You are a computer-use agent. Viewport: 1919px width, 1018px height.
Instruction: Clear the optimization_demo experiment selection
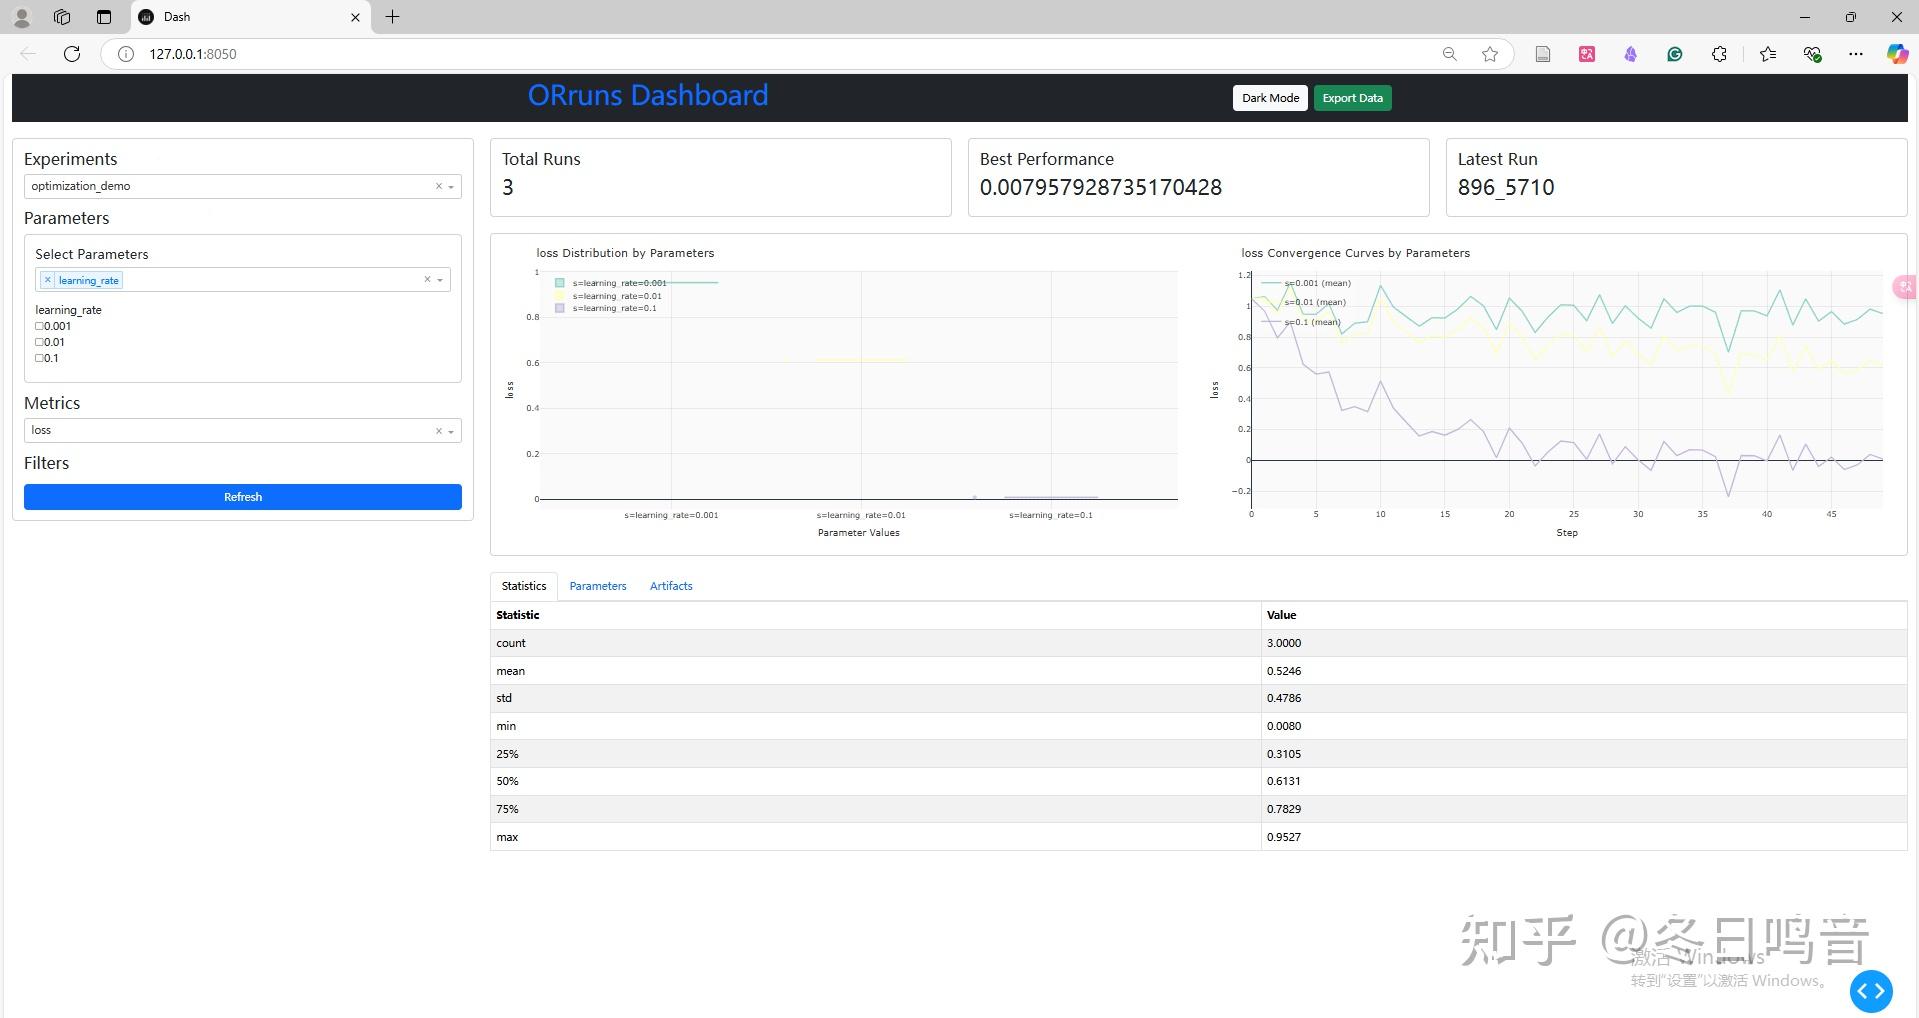pyautogui.click(x=438, y=186)
